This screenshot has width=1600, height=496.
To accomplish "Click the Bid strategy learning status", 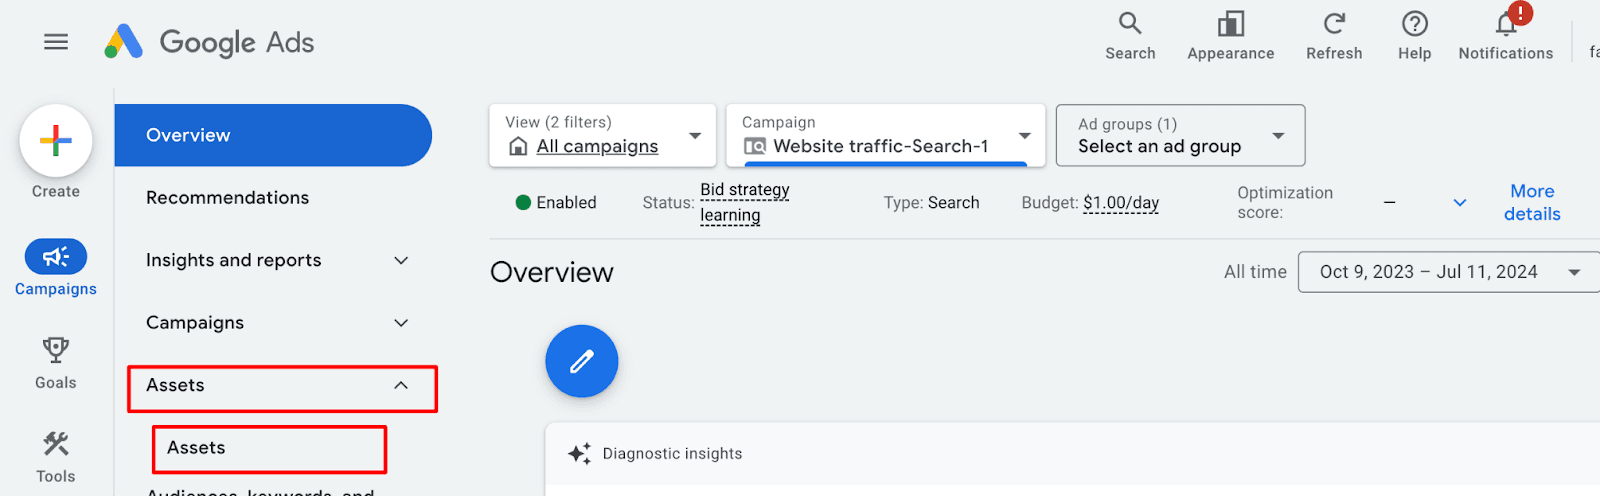I will click(745, 202).
